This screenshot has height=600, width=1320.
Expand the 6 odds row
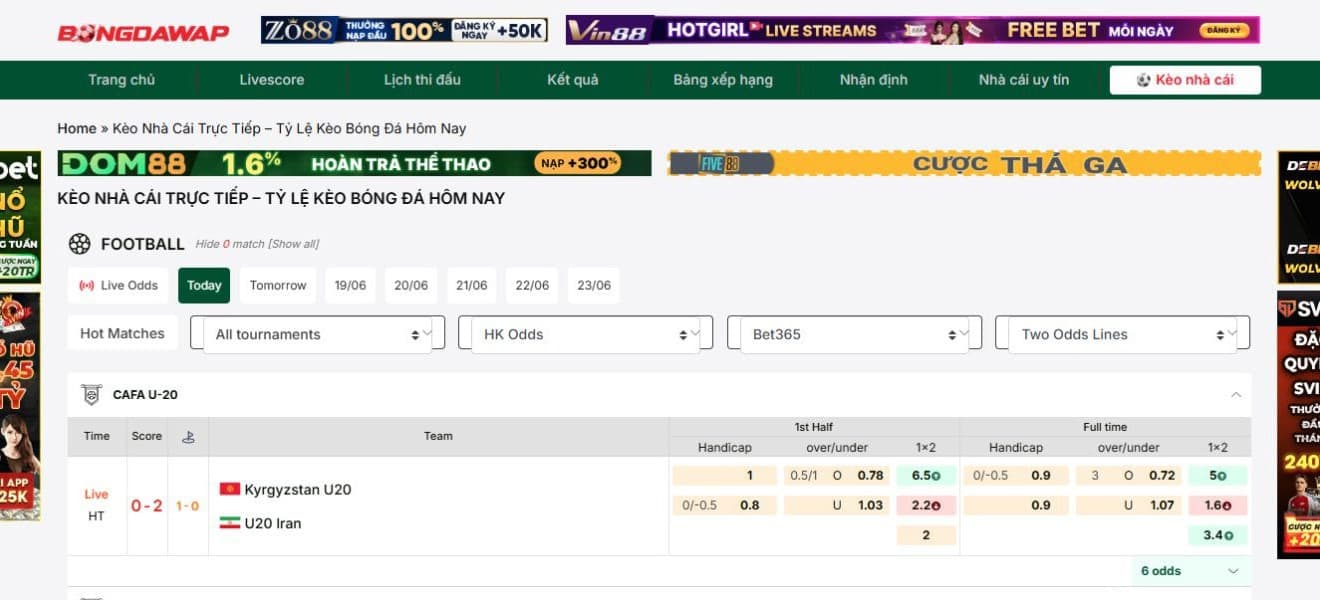pos(1189,571)
